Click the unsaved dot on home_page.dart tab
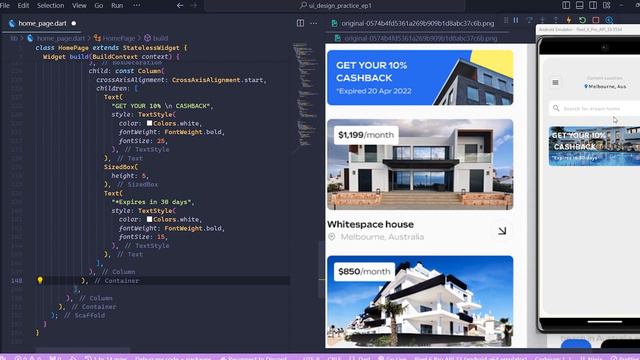 pos(74,23)
